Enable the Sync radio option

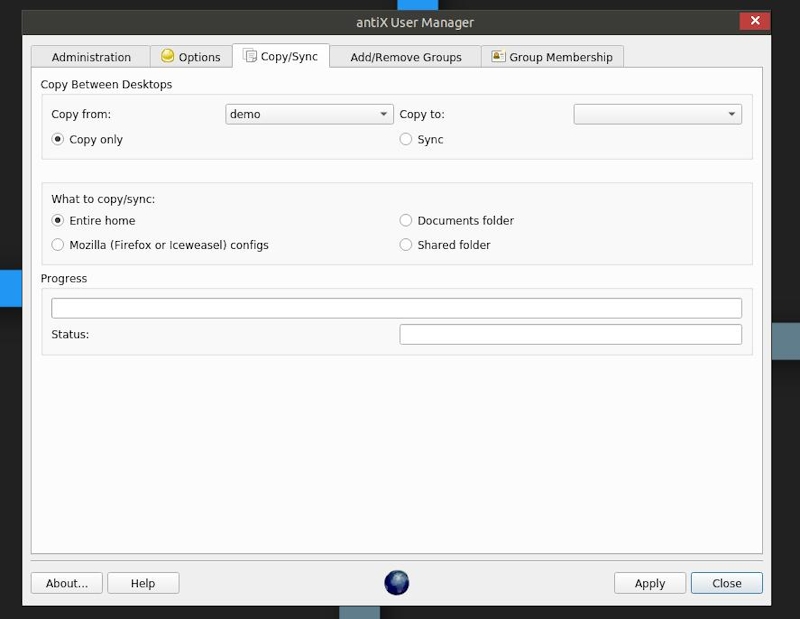pyautogui.click(x=406, y=140)
